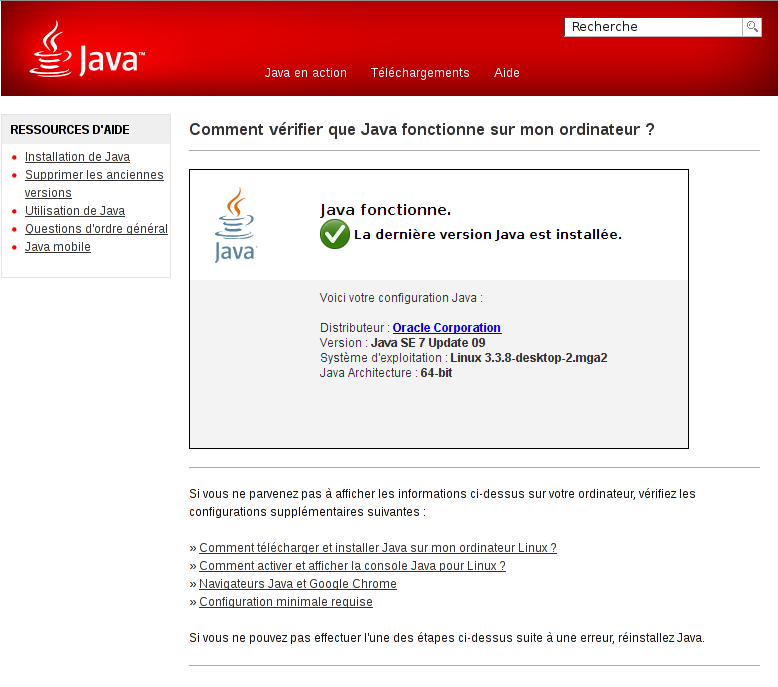
Task: Open the Aide menu item
Action: coord(507,73)
